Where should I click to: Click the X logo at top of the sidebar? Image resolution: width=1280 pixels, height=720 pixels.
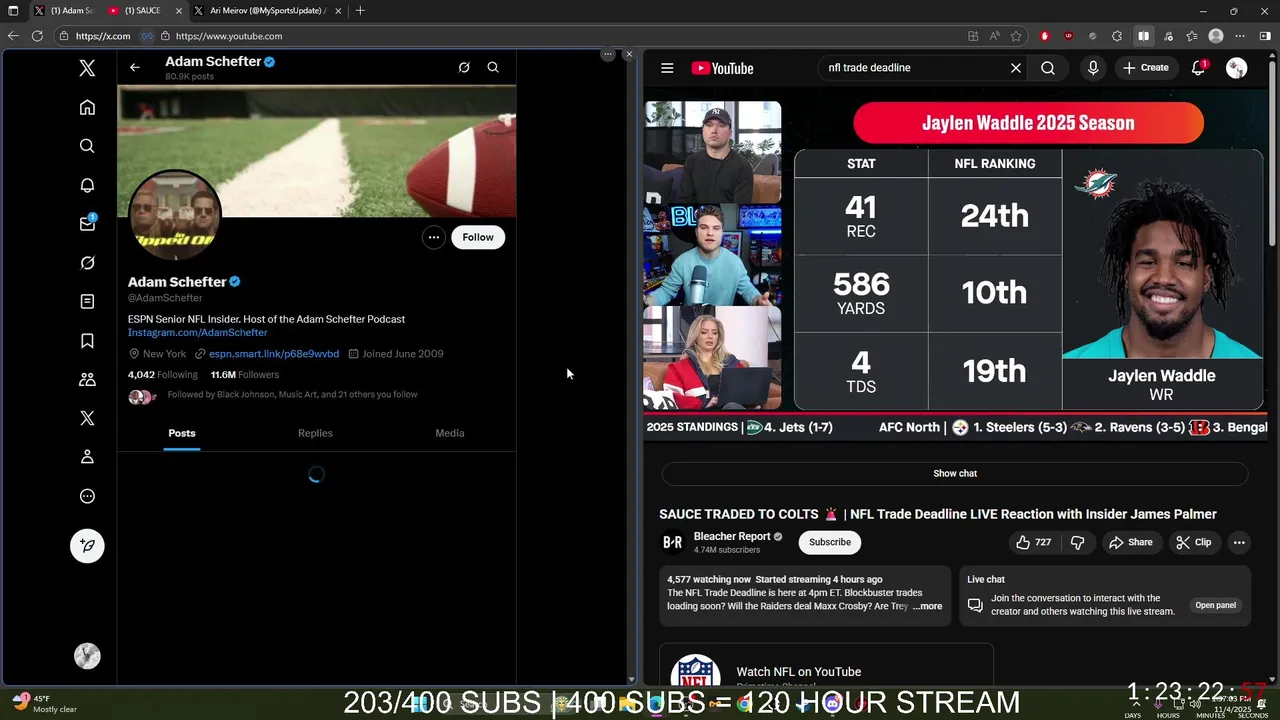[87, 68]
